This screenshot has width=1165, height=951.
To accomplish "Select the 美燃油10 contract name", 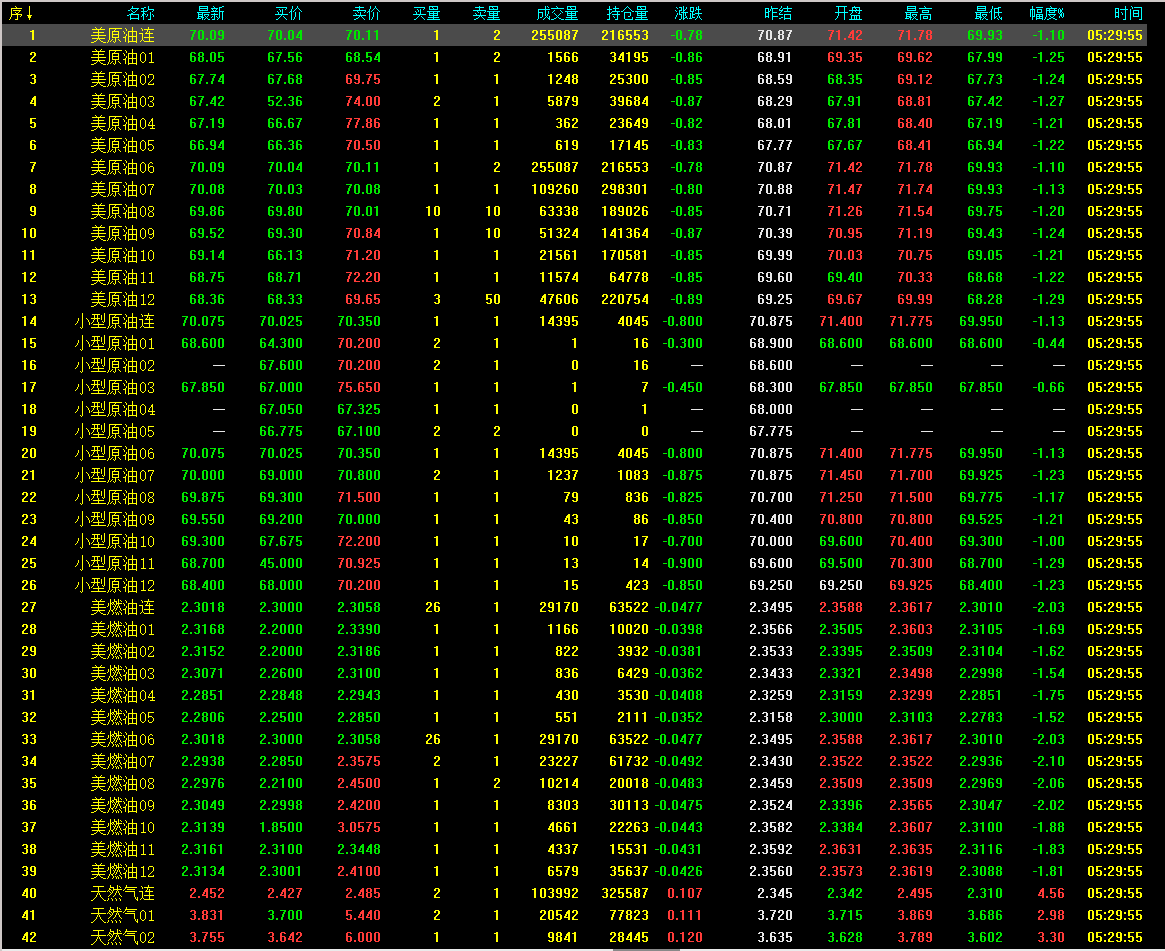I will 122,827.
